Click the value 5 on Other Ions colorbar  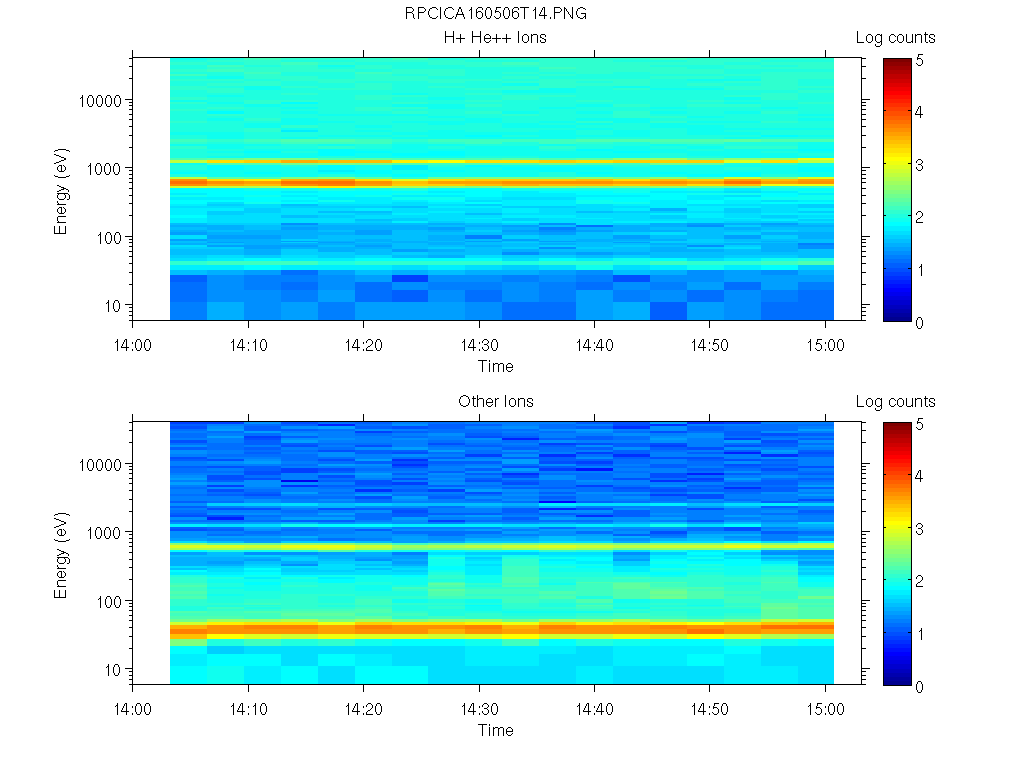920,424
